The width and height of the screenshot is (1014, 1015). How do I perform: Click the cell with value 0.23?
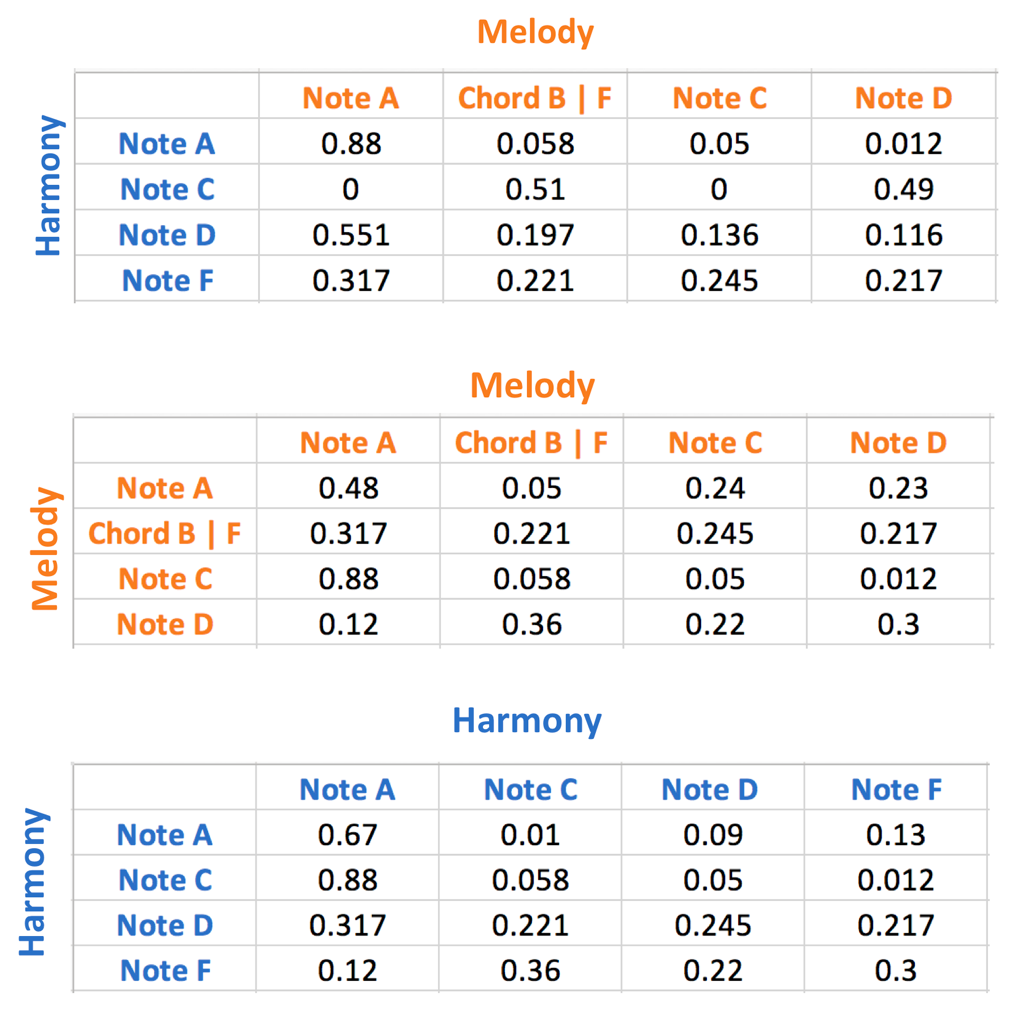click(899, 488)
